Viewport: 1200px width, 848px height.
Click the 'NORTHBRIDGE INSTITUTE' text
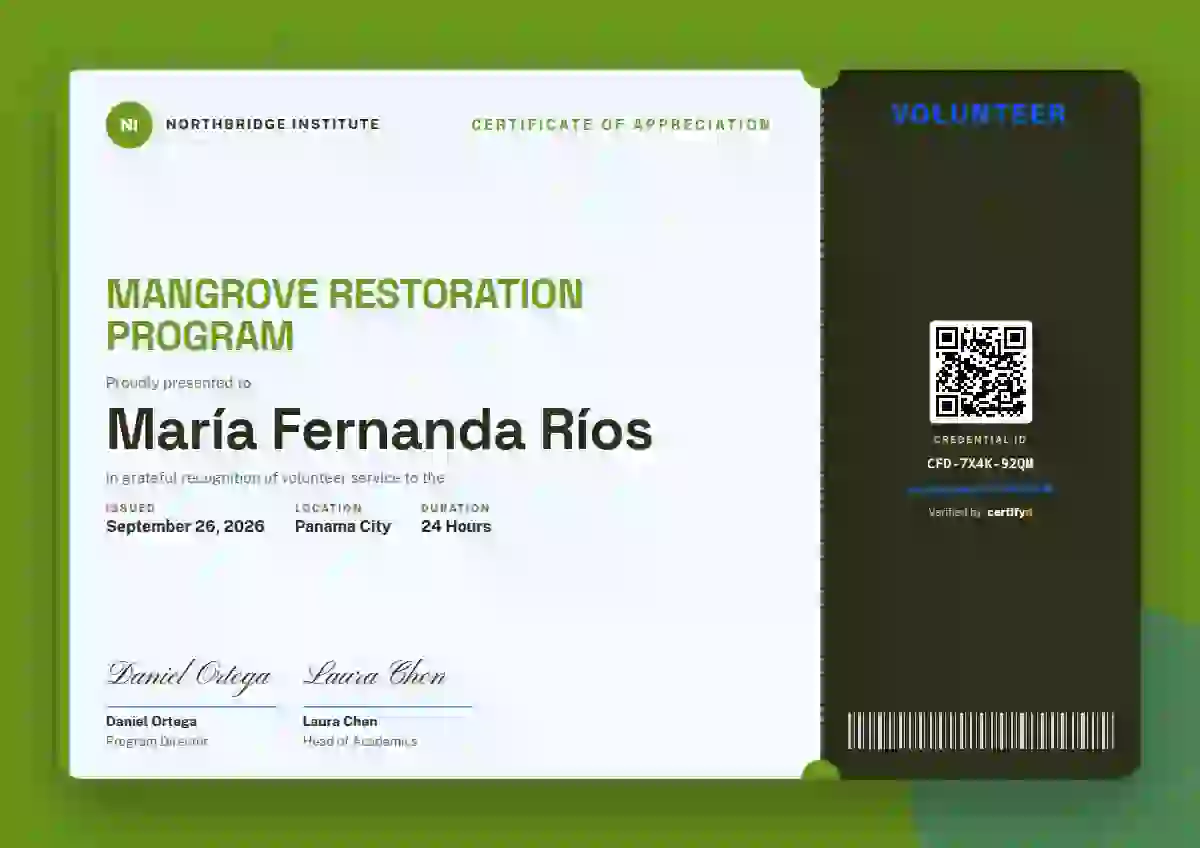pos(272,125)
